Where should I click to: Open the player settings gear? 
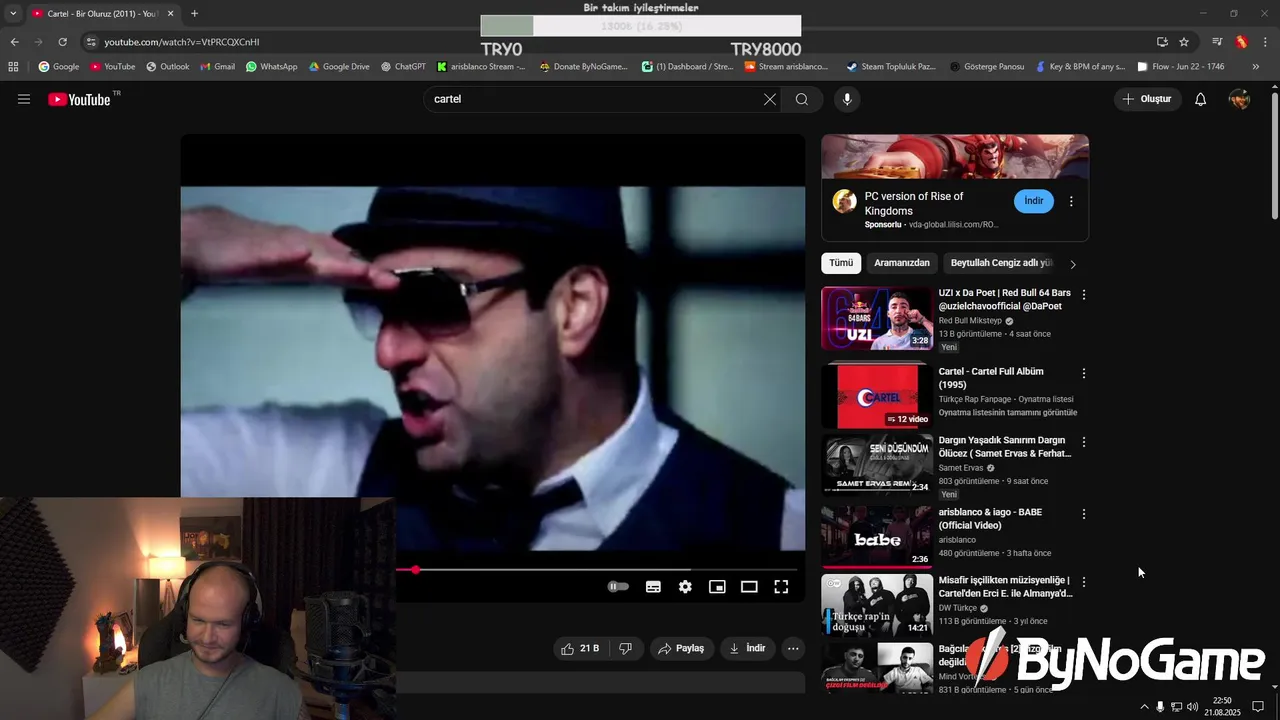click(685, 587)
